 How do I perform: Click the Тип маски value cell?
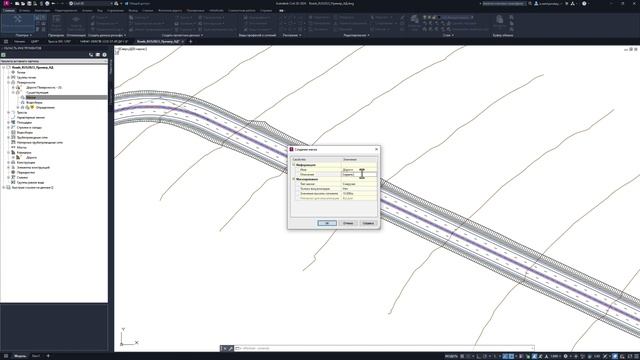[x=359, y=184]
